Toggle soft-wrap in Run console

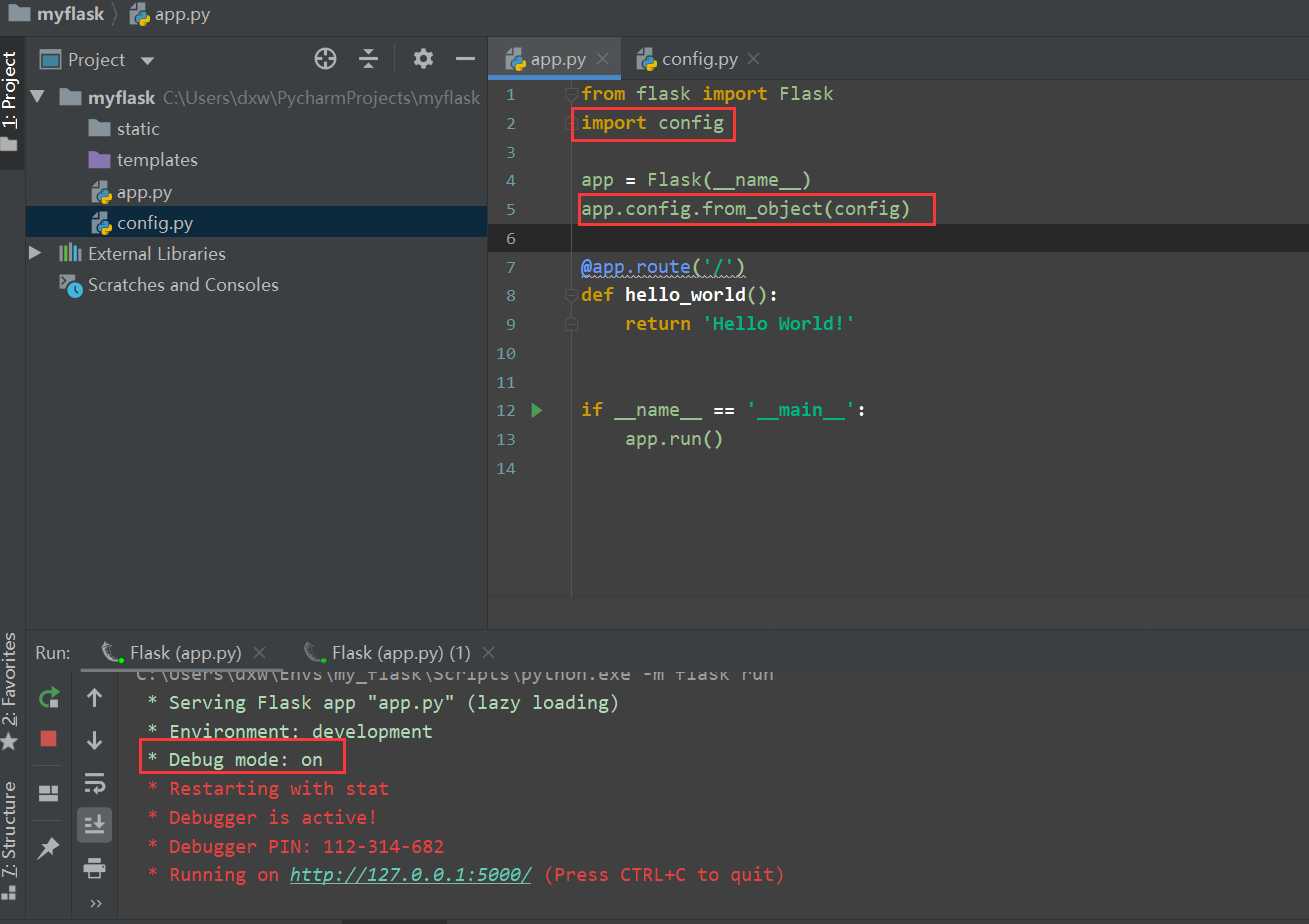tap(95, 782)
